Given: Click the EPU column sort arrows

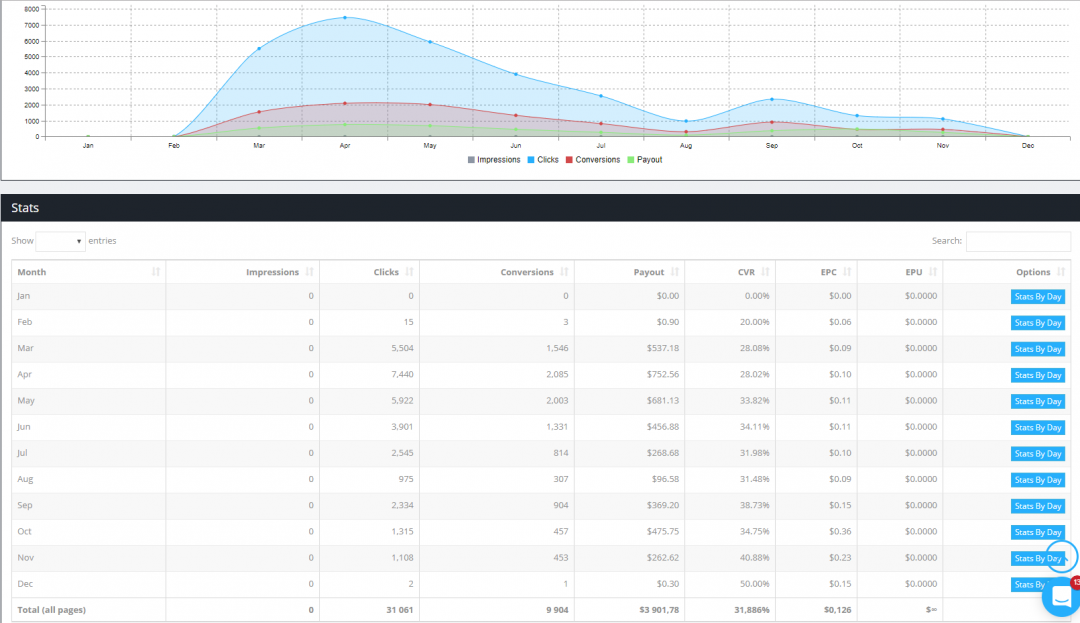Looking at the screenshot, I should [933, 272].
